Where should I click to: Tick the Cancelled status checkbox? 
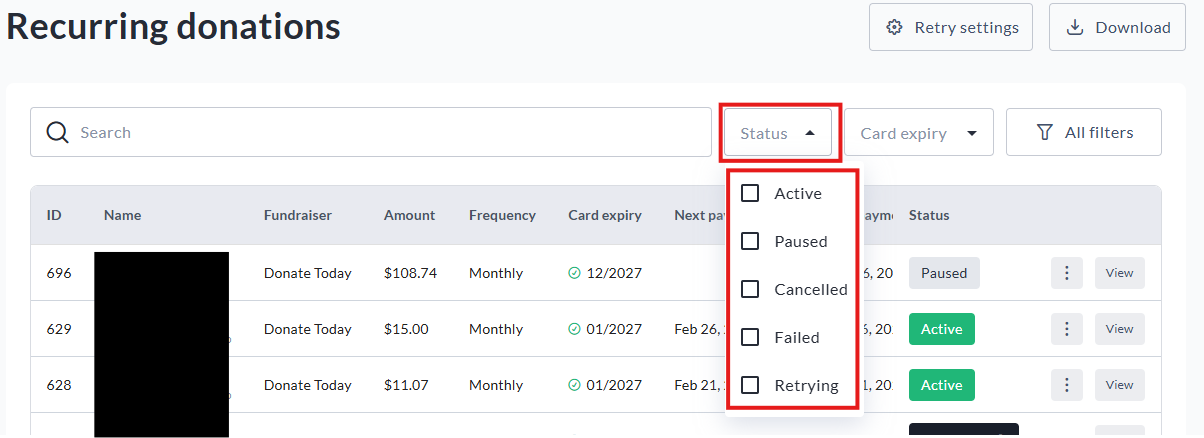[750, 289]
